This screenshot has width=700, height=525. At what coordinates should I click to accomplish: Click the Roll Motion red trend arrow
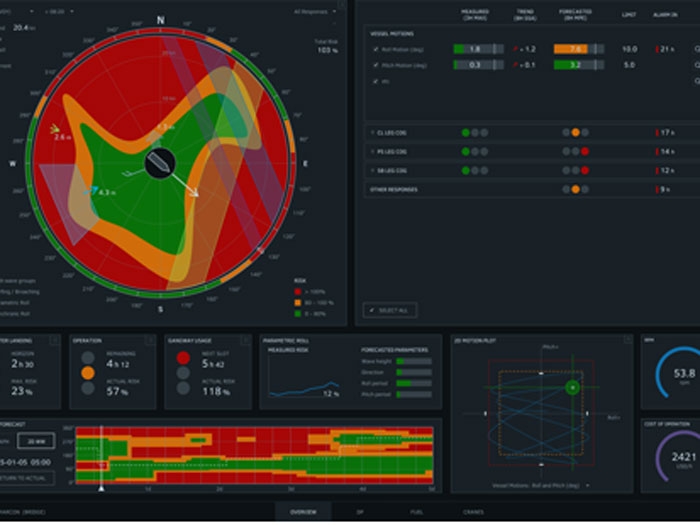click(x=516, y=49)
